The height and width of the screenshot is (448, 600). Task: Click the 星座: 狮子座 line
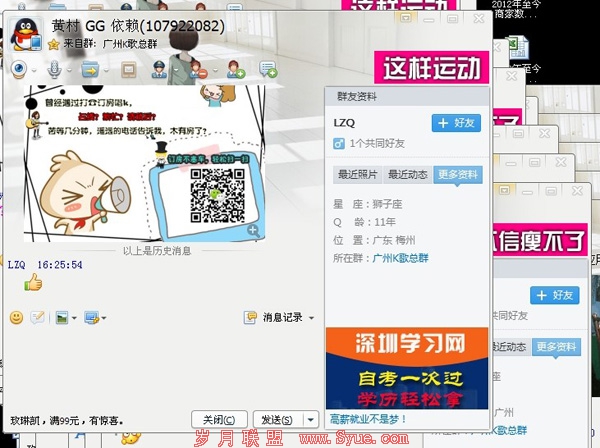click(367, 204)
